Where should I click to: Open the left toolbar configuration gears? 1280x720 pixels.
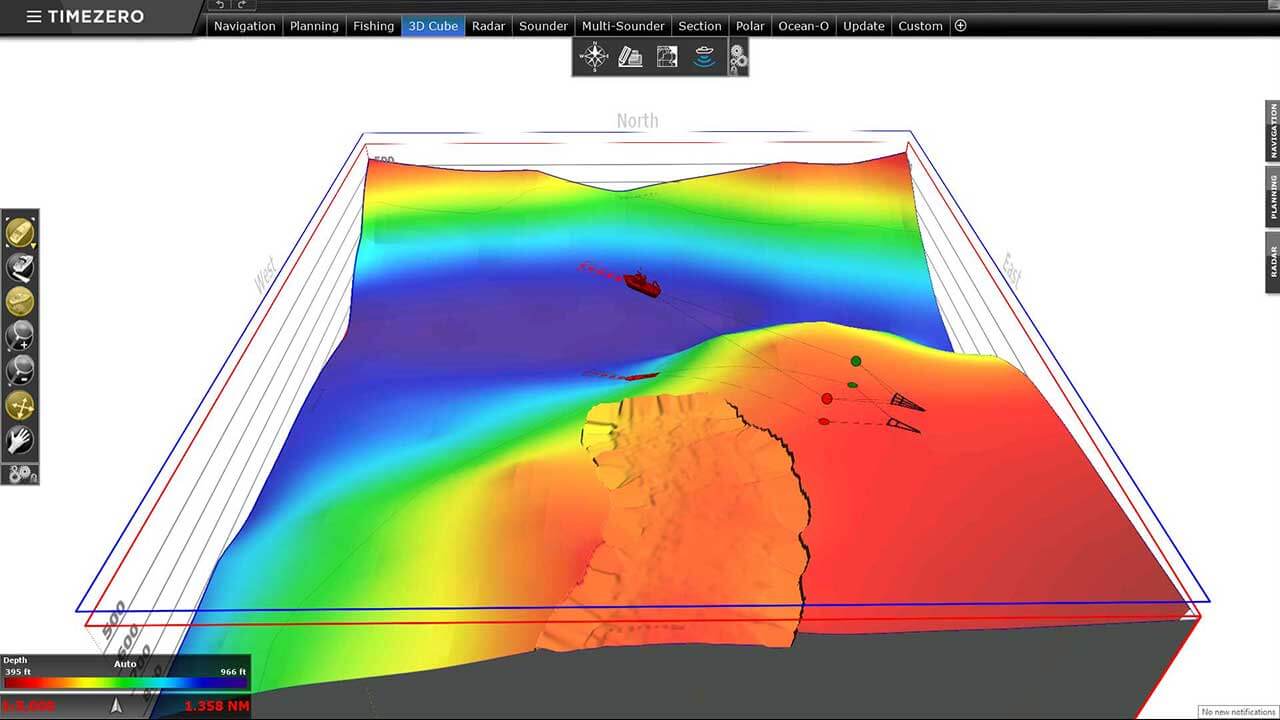click(x=20, y=474)
